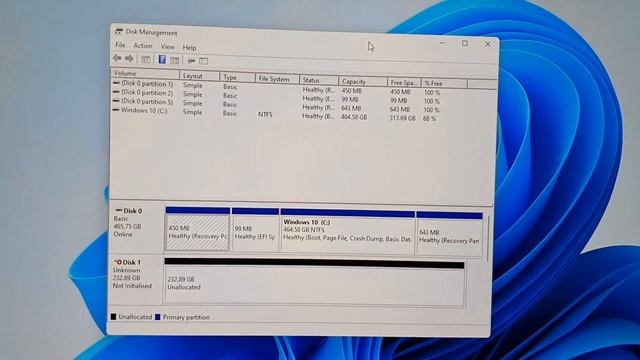The height and width of the screenshot is (360, 640).
Task: Toggle the Show/Hide Console Tree toolbar icon
Action: pos(146,60)
